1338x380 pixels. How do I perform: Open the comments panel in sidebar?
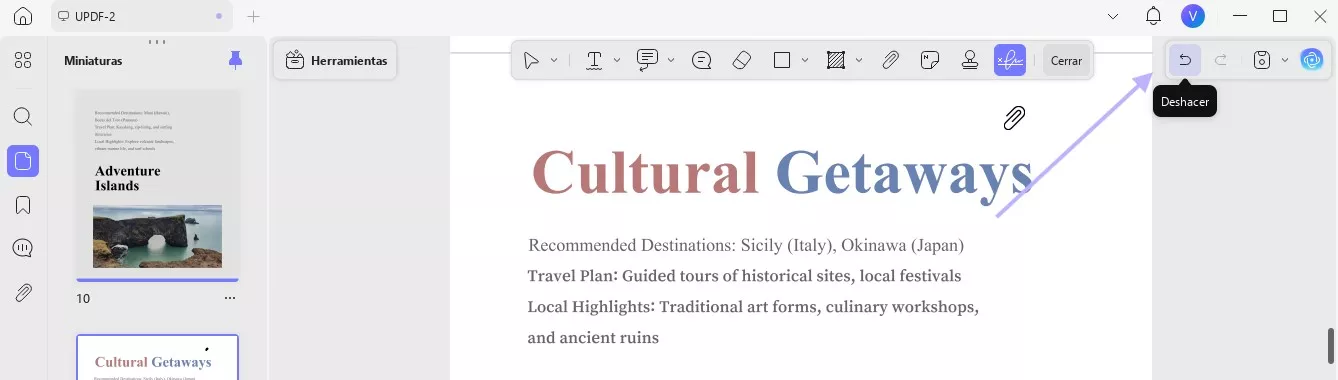(23, 249)
